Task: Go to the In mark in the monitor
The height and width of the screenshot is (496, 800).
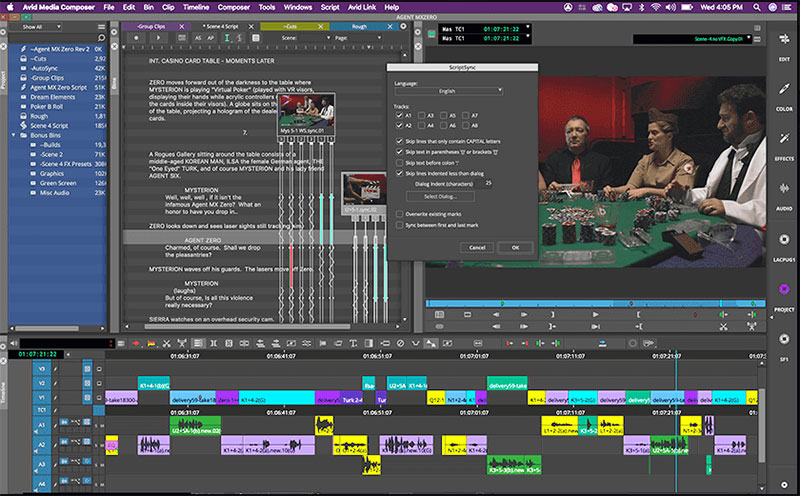Action: tap(553, 326)
